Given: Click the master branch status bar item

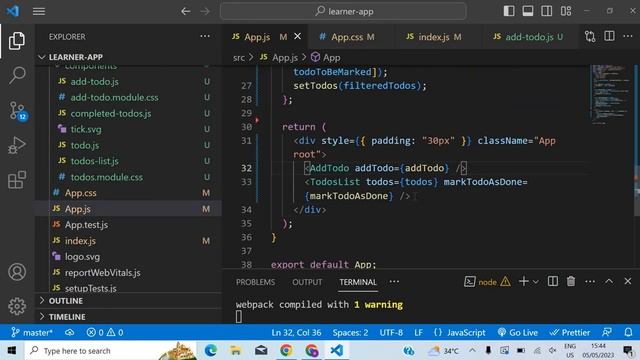Looking at the screenshot, I should [31, 333].
